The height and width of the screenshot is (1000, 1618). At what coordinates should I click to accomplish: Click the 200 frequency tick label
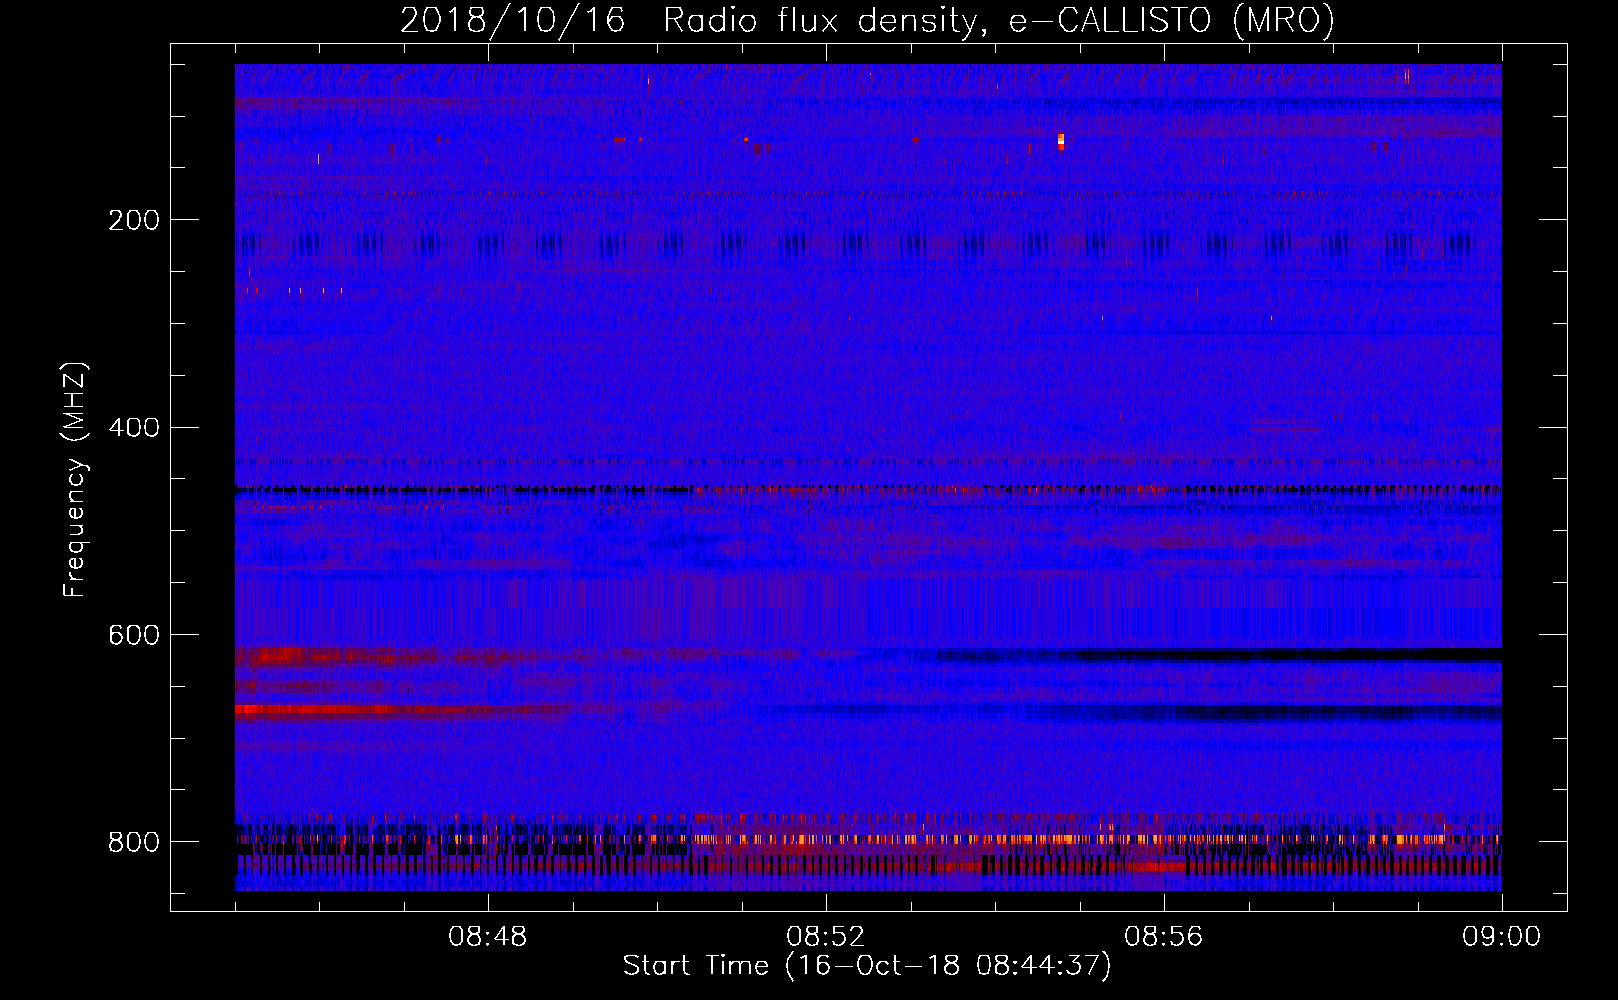[x=134, y=220]
